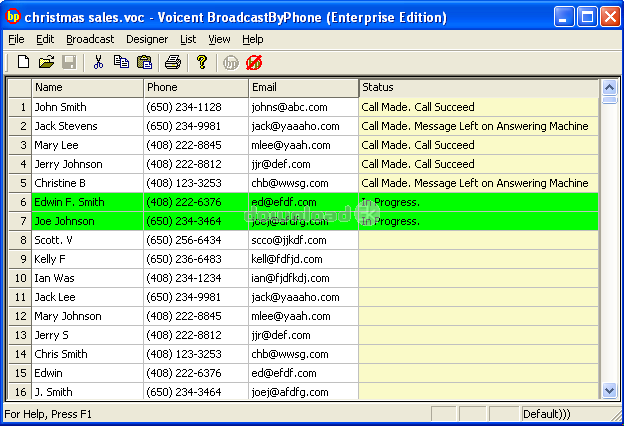
Task: Click email cell chb@wwsg.com in Christine B row
Action: tap(303, 183)
